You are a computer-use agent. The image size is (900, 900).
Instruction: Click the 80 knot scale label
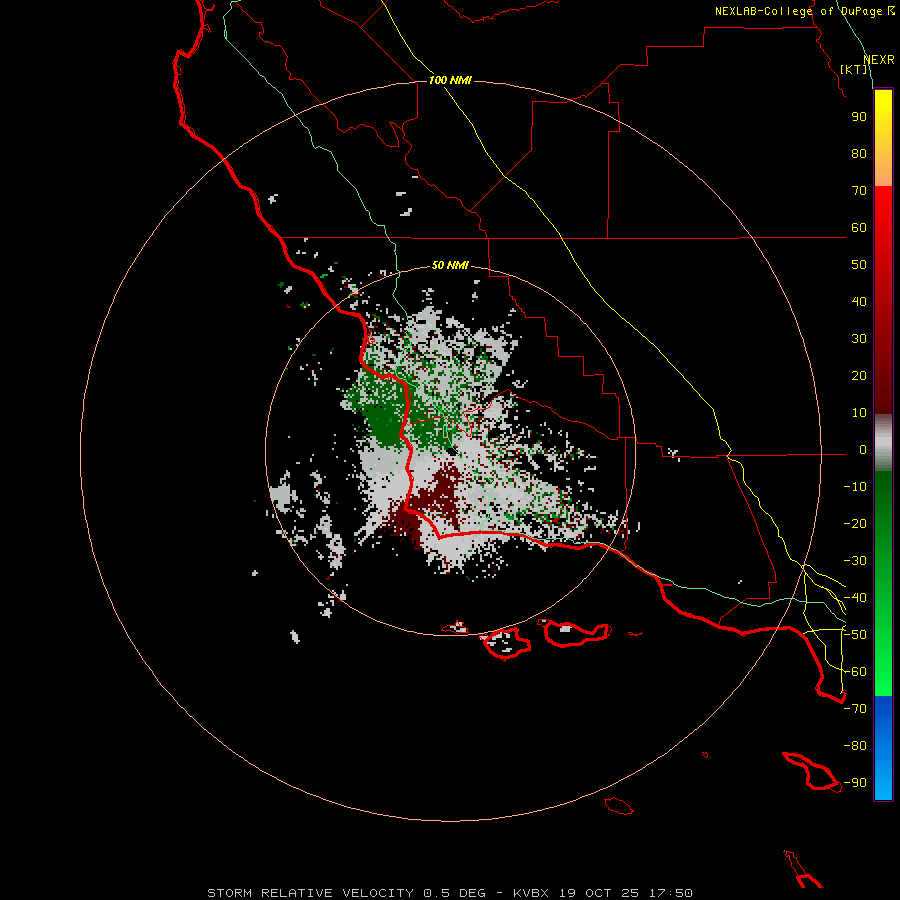click(x=859, y=153)
